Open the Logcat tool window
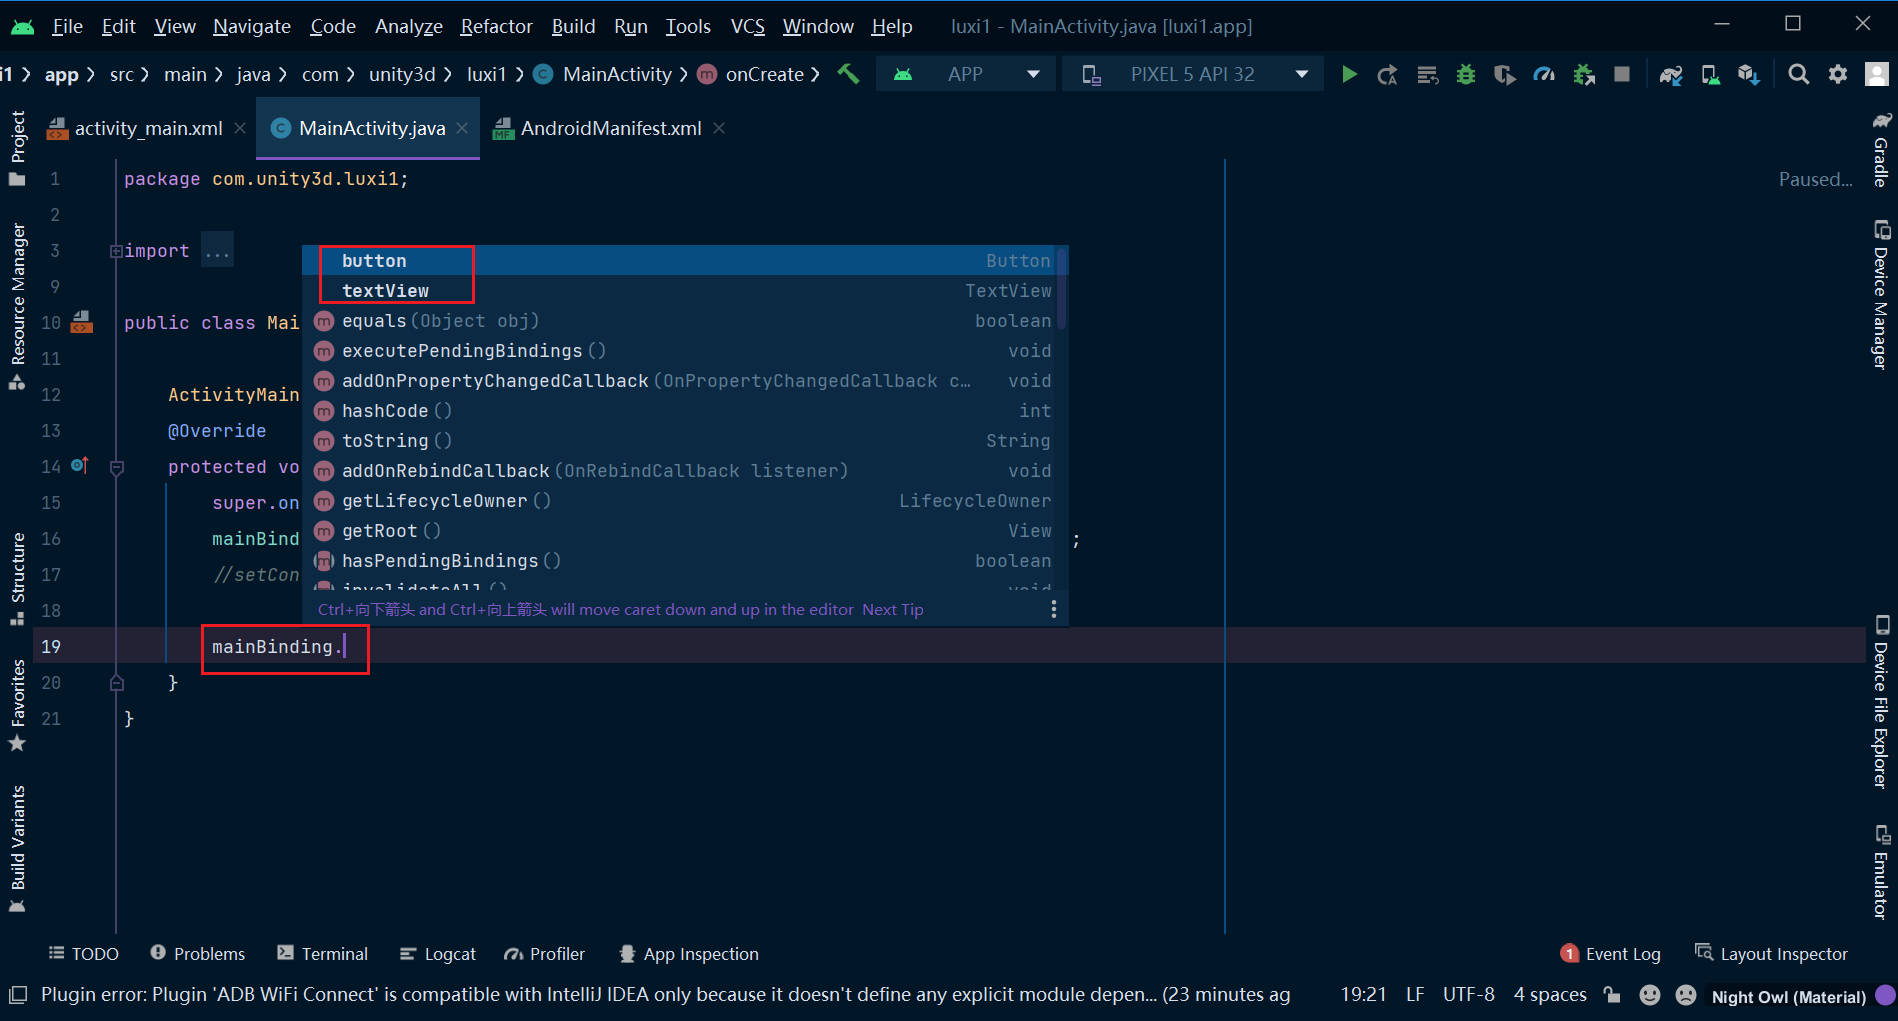This screenshot has height=1021, width=1898. pyautogui.click(x=438, y=954)
